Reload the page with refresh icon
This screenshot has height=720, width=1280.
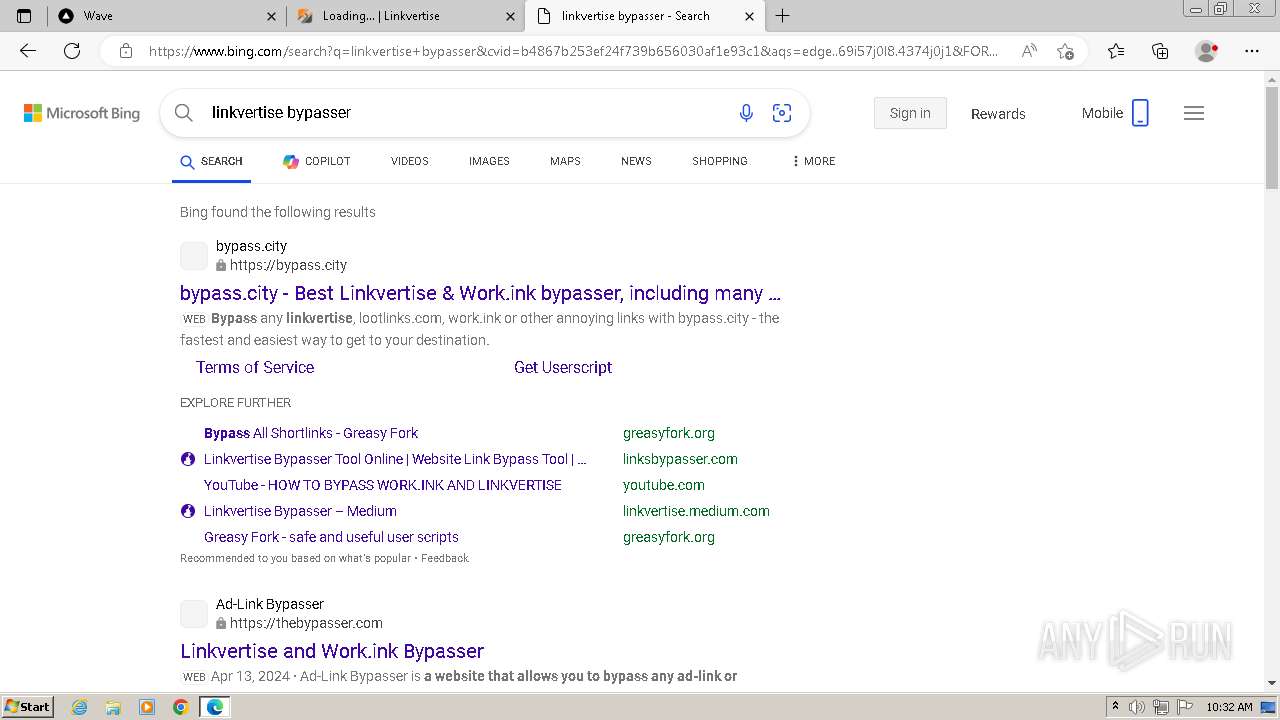pos(72,51)
